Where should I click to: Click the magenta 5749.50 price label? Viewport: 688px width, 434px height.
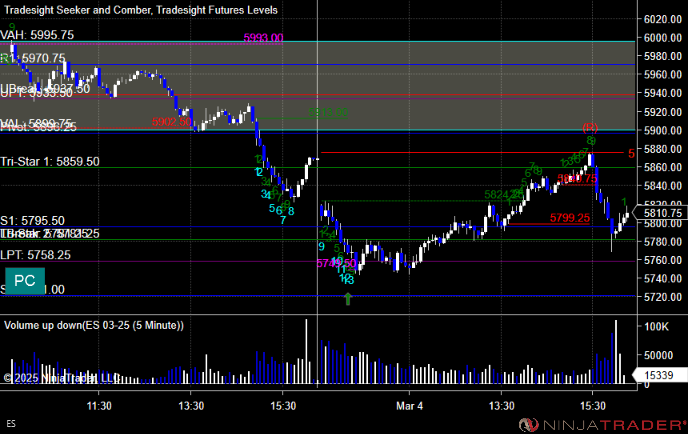pos(336,263)
